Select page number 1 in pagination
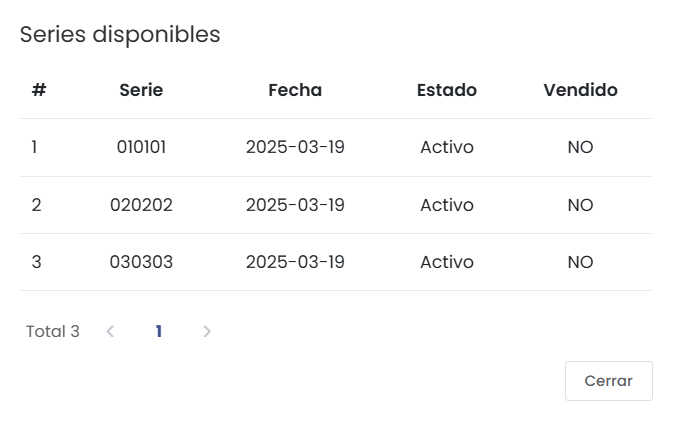 click(159, 331)
